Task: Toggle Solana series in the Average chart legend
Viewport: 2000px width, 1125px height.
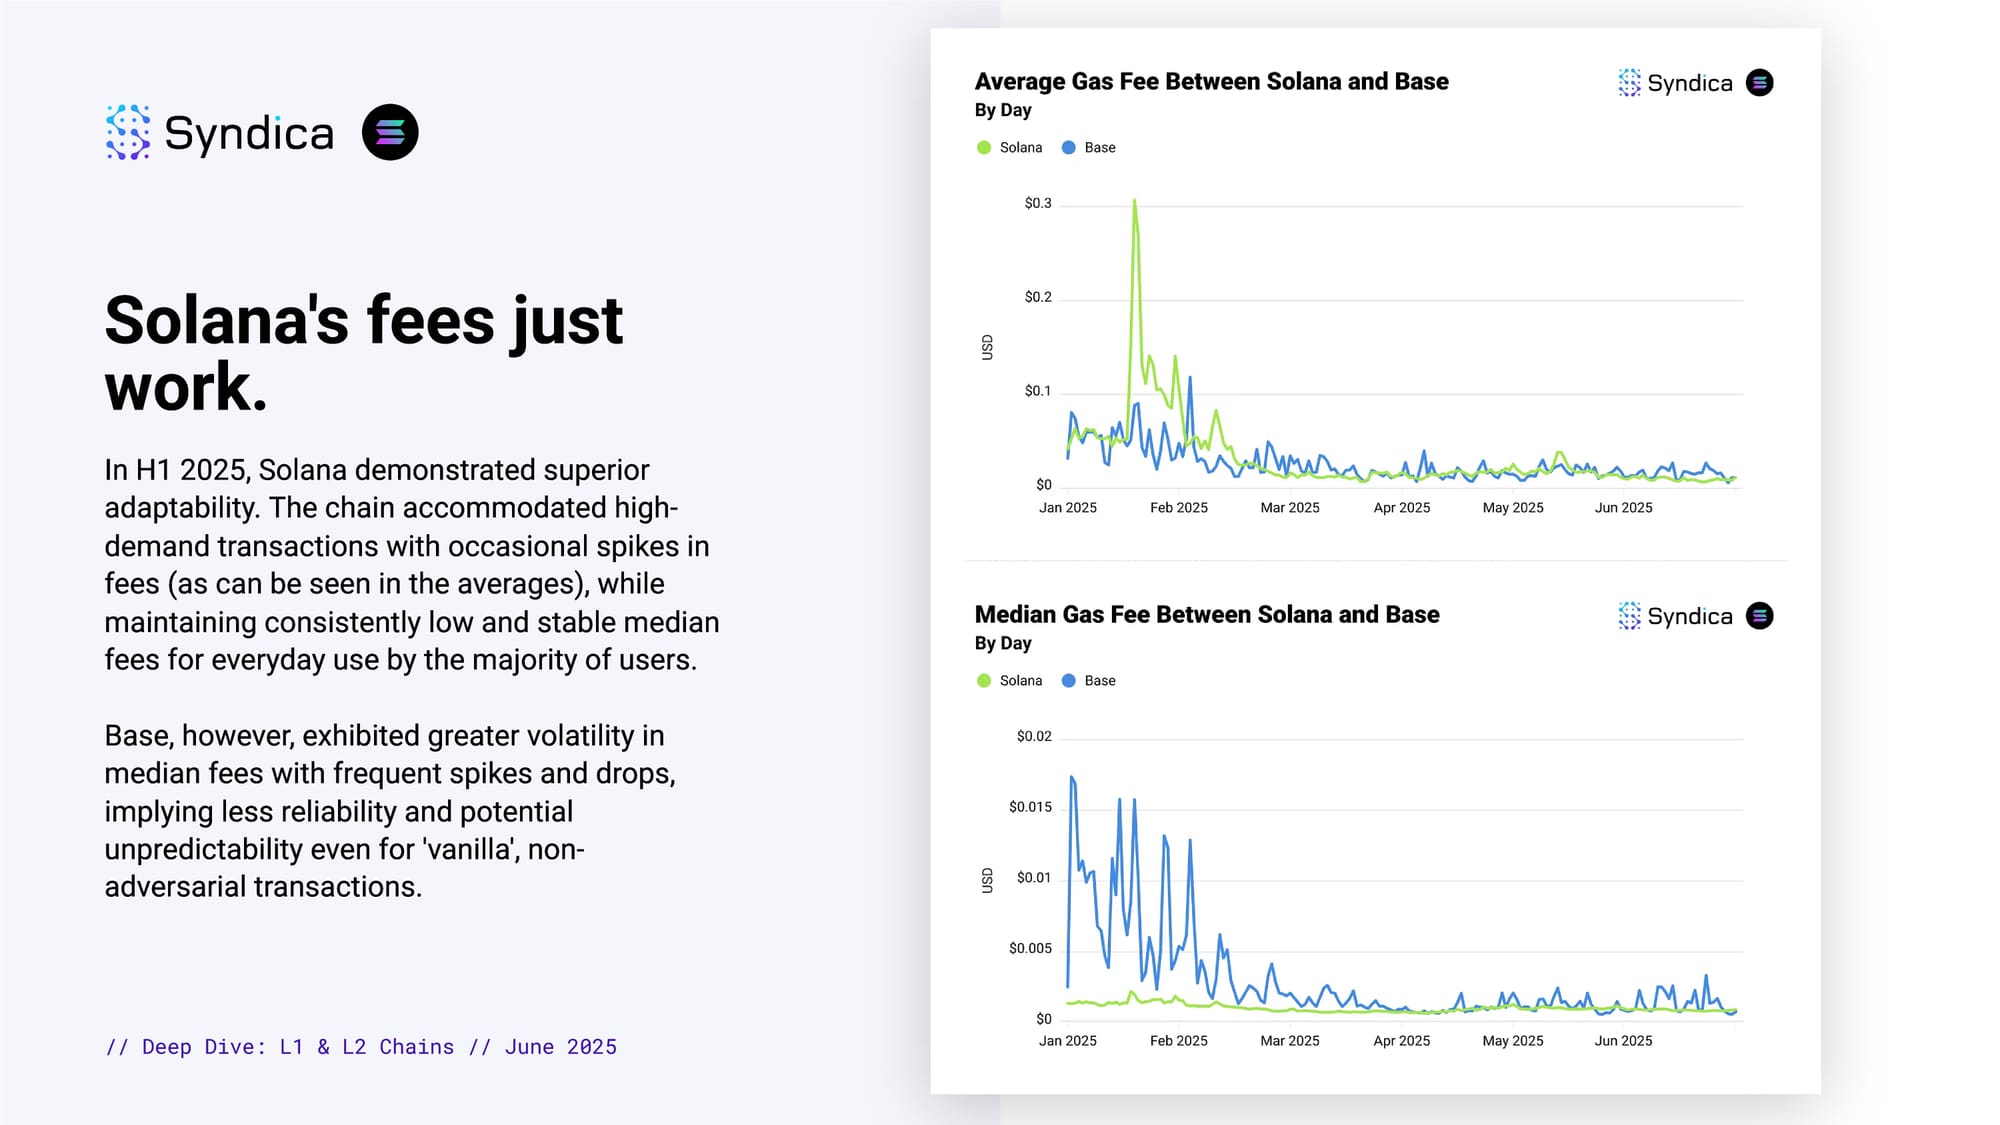Action: (x=1020, y=148)
